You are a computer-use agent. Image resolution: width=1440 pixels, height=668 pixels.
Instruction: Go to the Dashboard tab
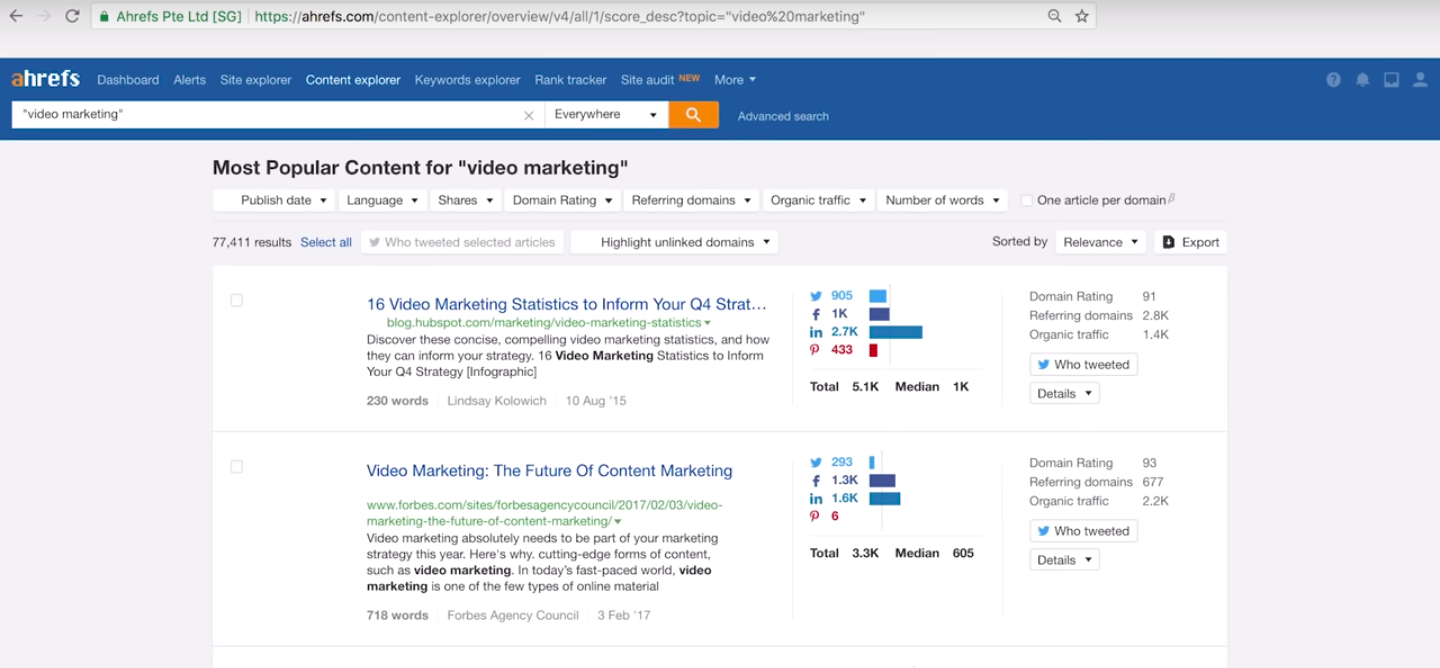[128, 80]
